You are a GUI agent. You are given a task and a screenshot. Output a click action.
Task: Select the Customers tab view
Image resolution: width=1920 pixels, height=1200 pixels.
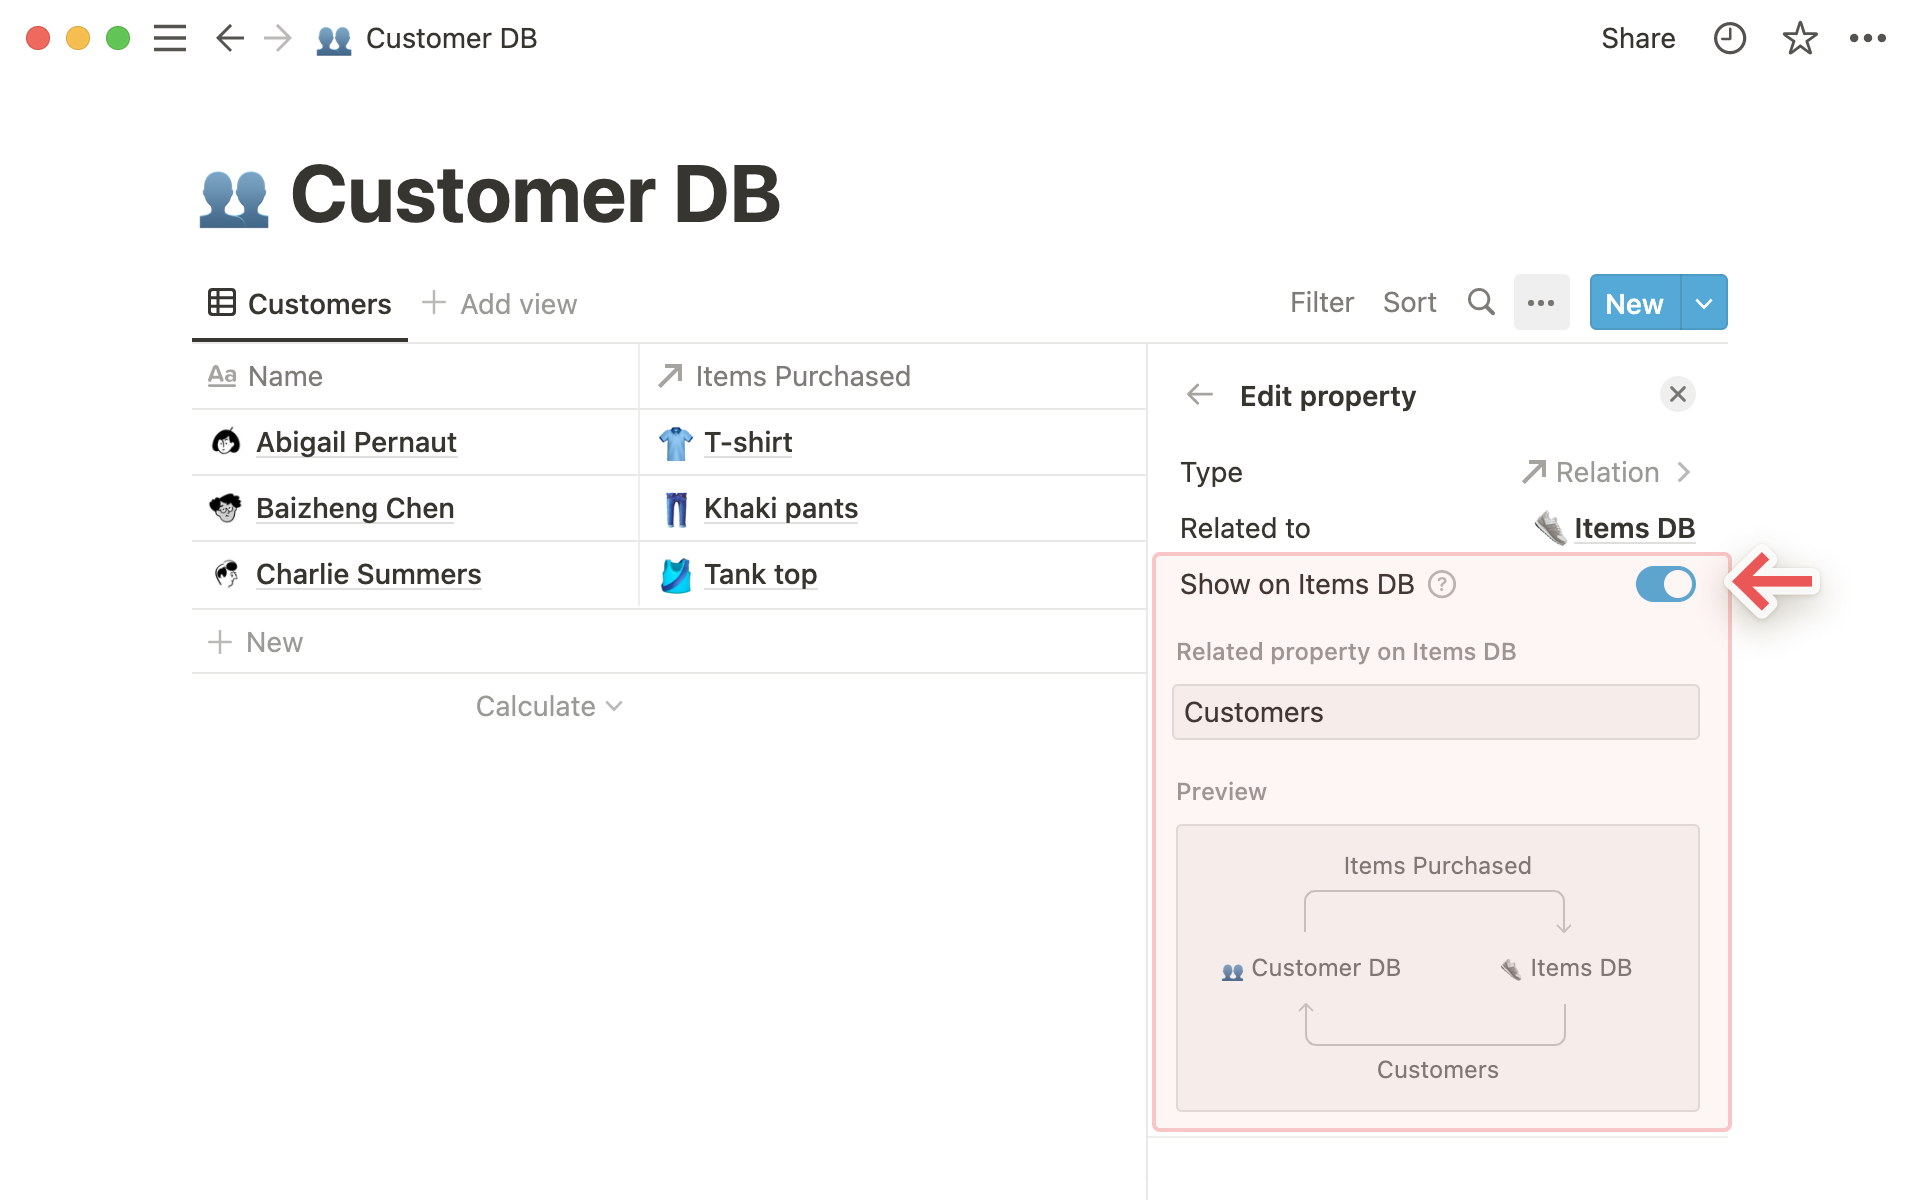297,303
